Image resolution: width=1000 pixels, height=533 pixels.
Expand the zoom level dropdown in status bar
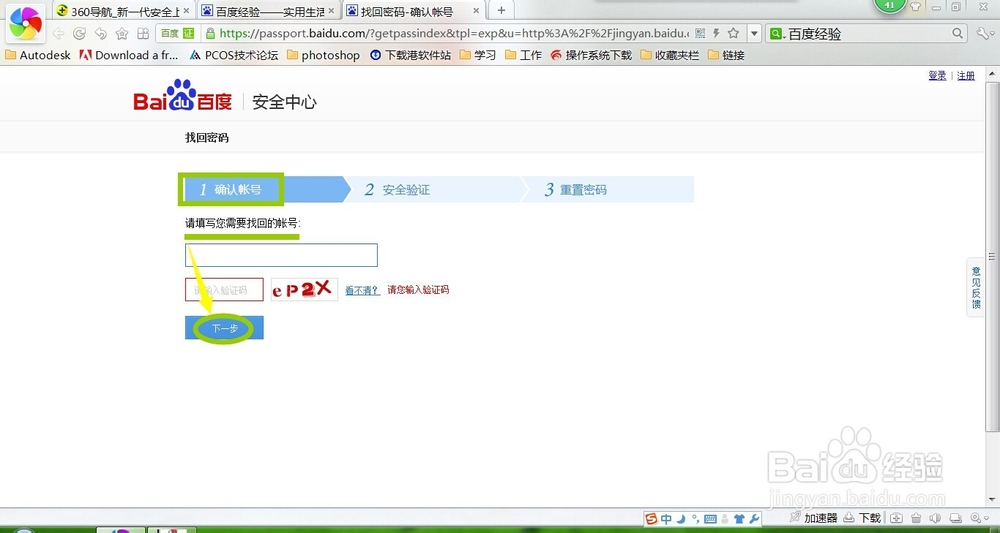pyautogui.click(x=980, y=518)
